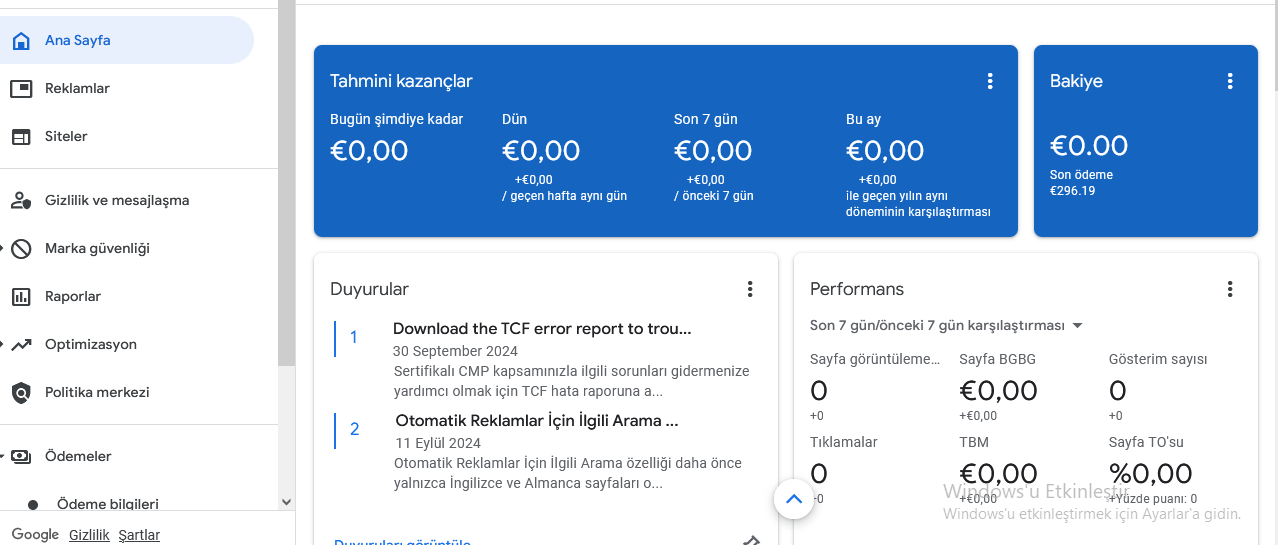Open the Optimizasyon trend icon
This screenshot has width=1278, height=545.
21,345
